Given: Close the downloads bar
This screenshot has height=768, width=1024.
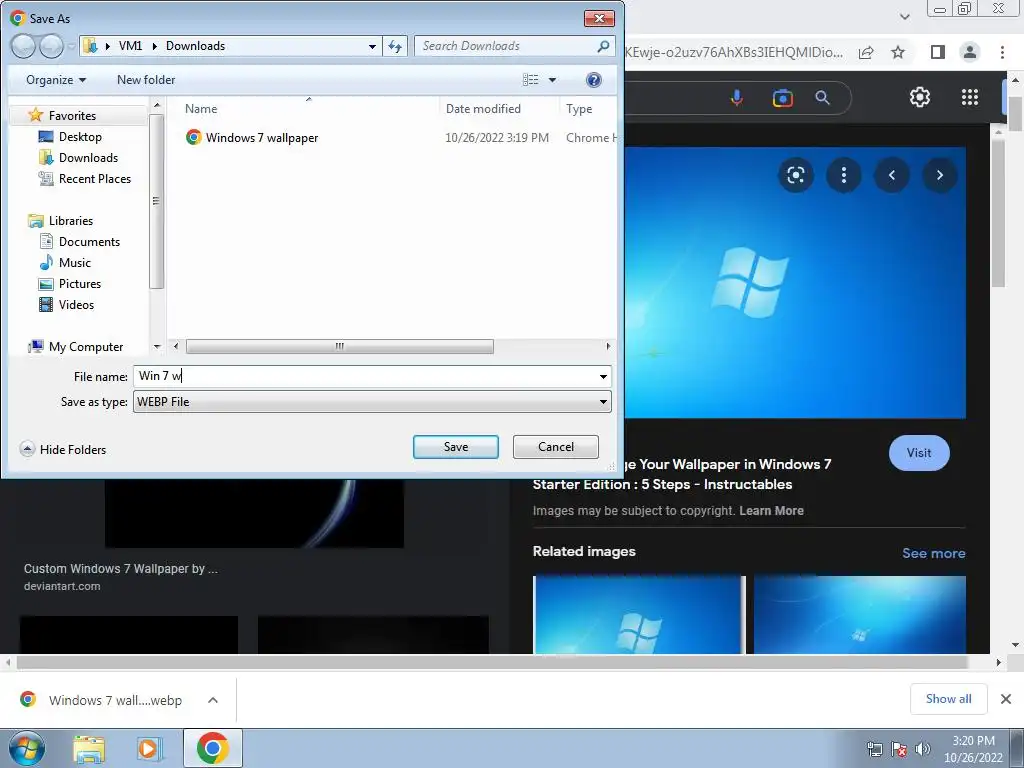Looking at the screenshot, I should pyautogui.click(x=1006, y=699).
